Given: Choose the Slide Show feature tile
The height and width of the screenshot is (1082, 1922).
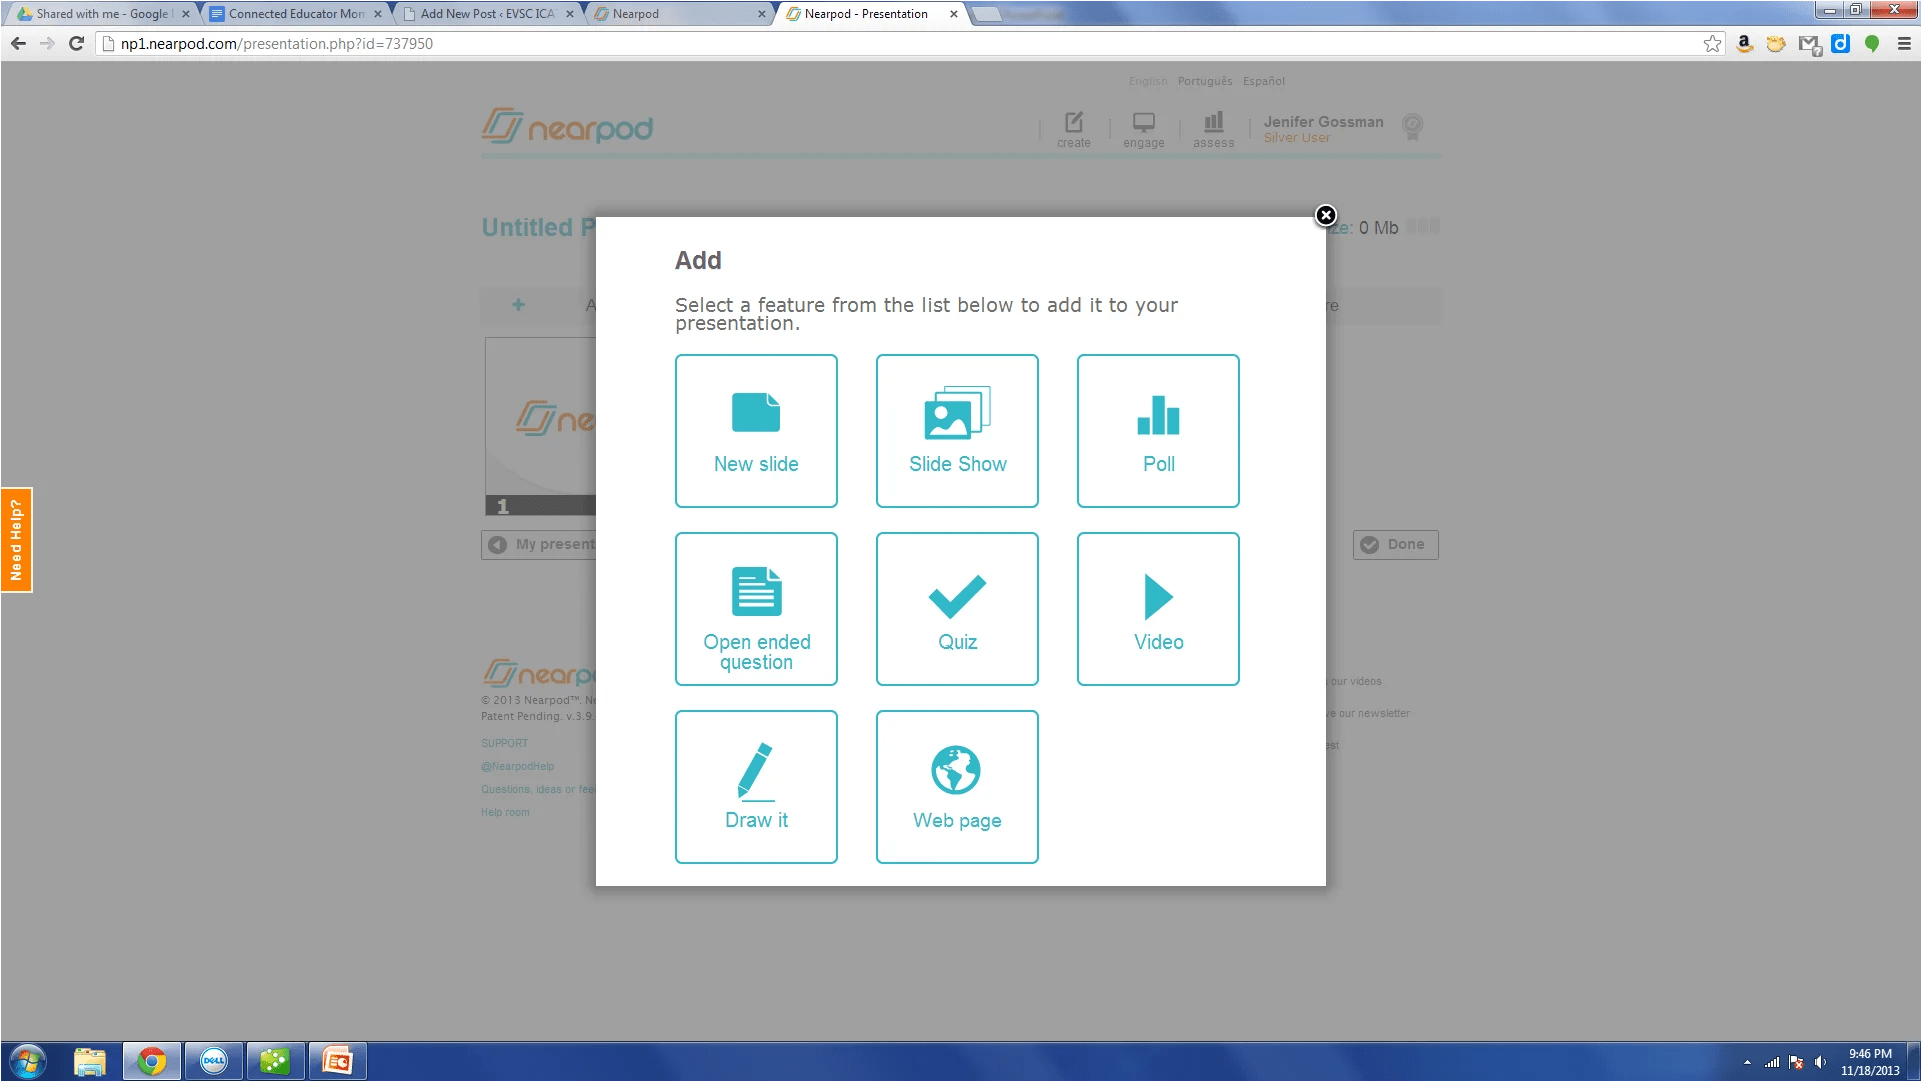Looking at the screenshot, I should [x=957, y=431].
